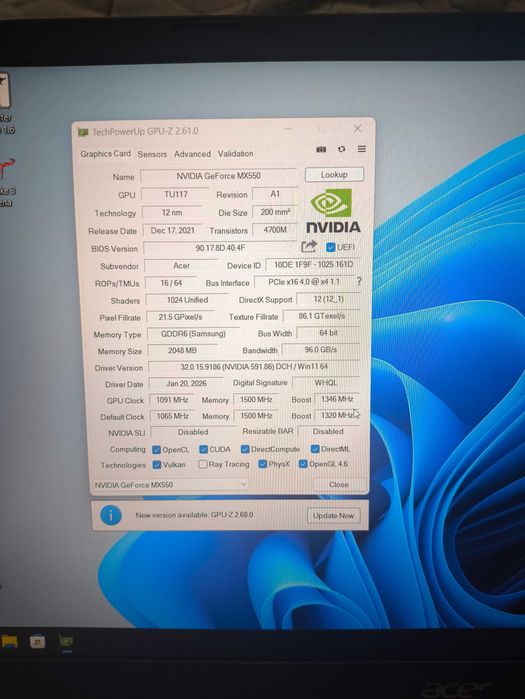
Task: Click the 16 / 64 ROPs/TMUs value
Action: point(171,283)
